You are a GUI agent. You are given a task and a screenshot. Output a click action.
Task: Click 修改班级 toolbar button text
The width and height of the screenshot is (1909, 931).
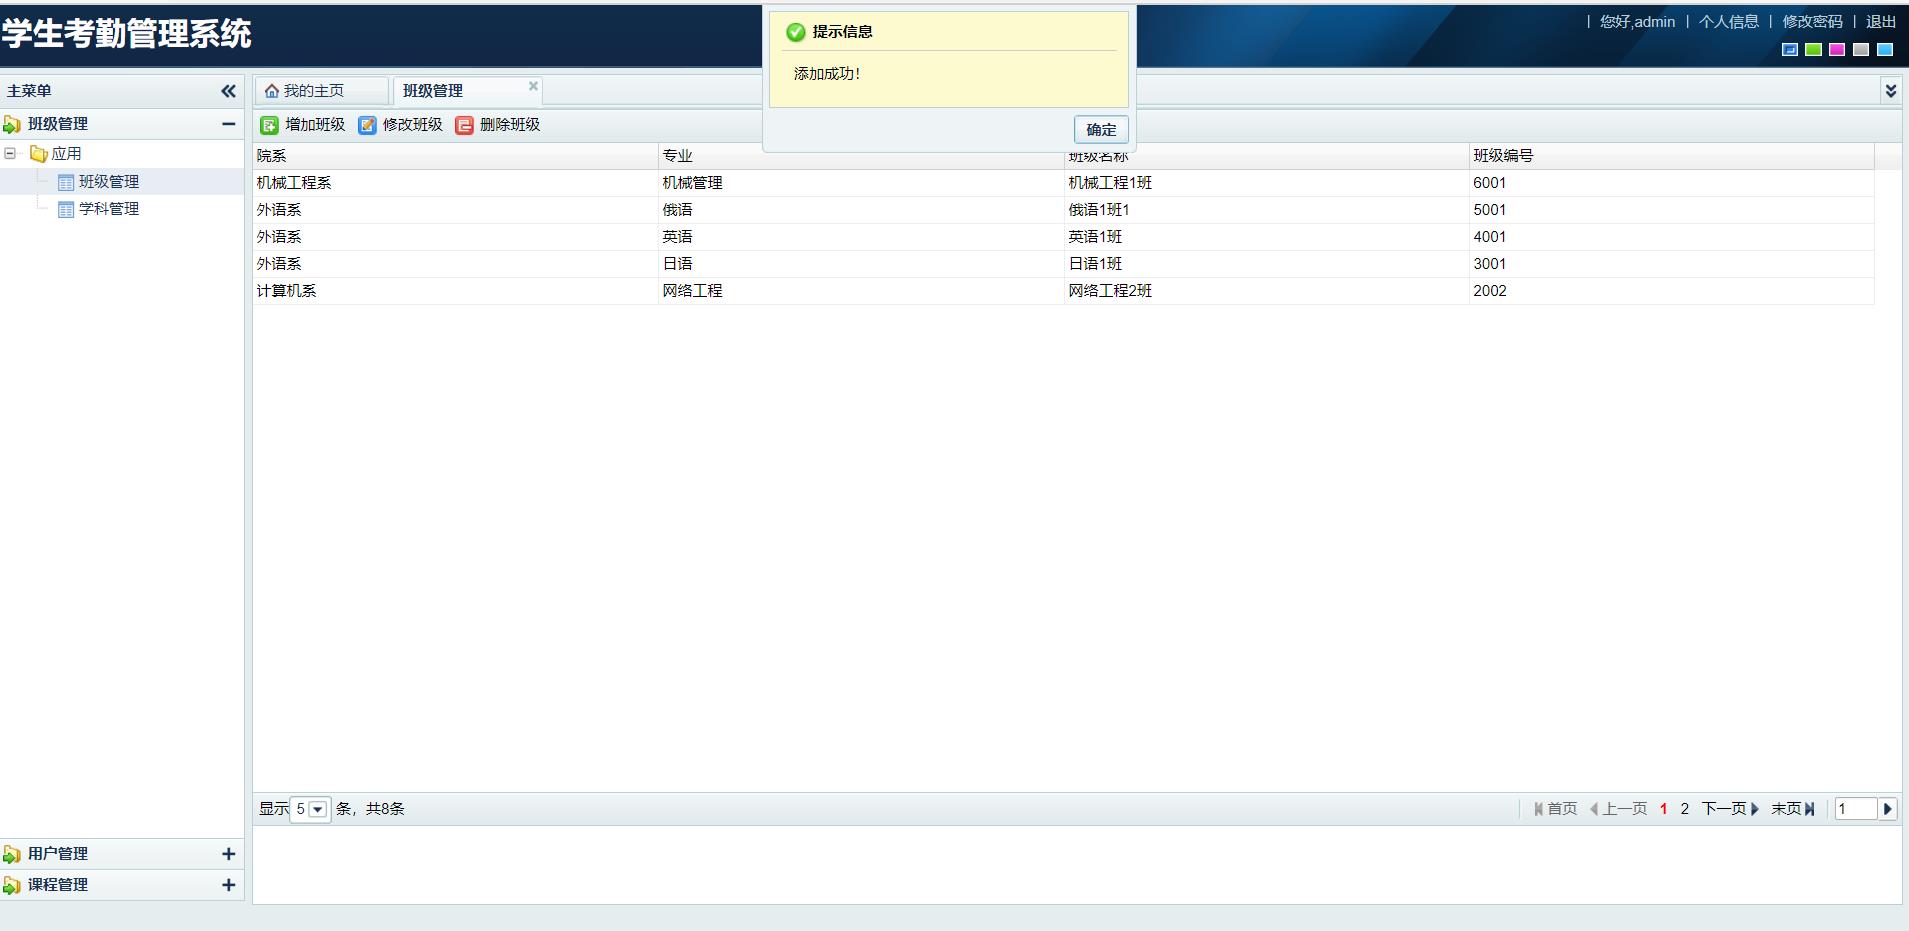pyautogui.click(x=412, y=125)
